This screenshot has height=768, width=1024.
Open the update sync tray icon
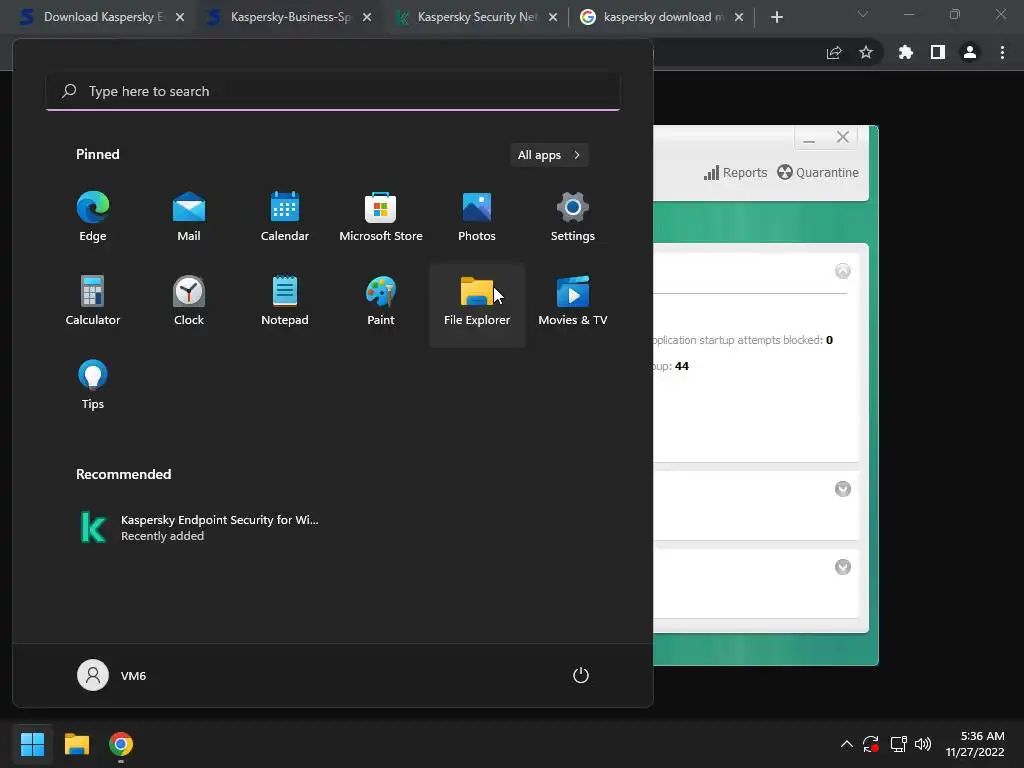[871, 744]
